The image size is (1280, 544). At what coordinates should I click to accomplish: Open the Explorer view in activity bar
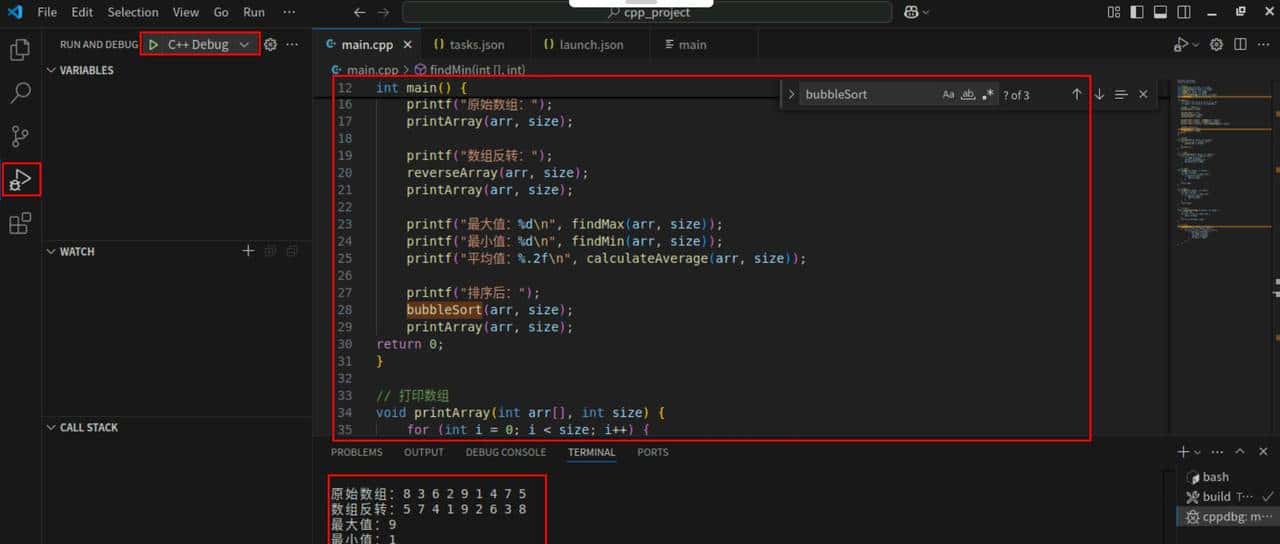coord(20,49)
